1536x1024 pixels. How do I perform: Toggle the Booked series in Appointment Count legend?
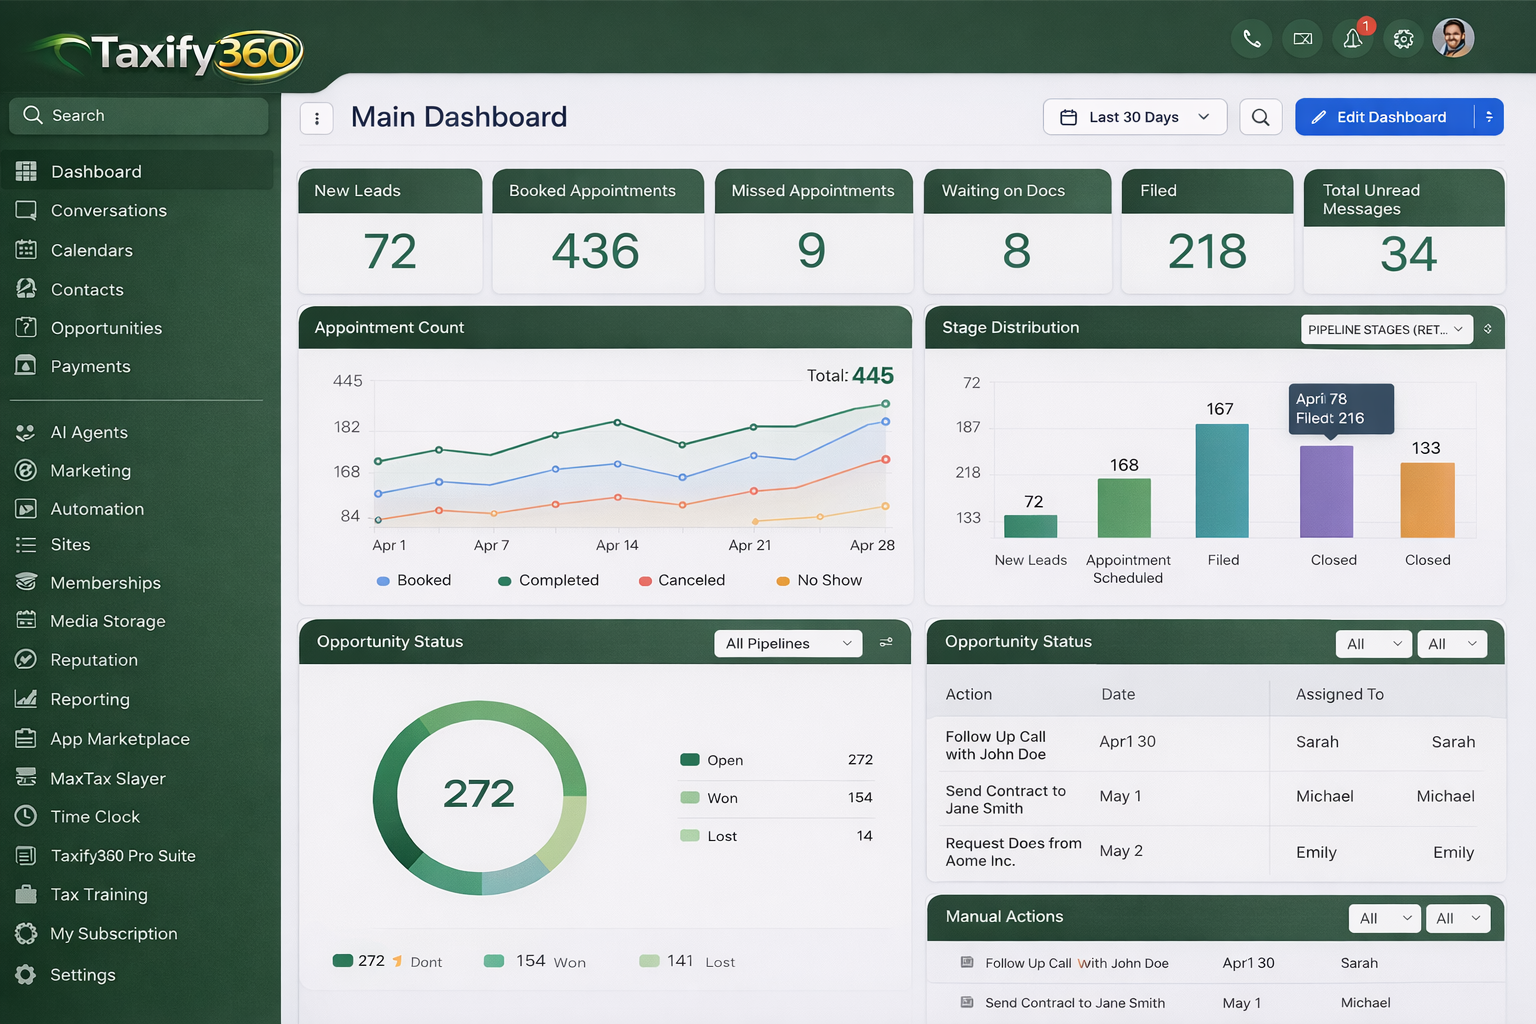[414, 580]
